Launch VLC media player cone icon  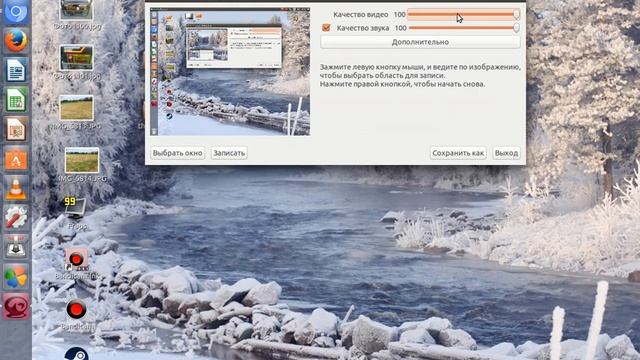click(x=16, y=189)
